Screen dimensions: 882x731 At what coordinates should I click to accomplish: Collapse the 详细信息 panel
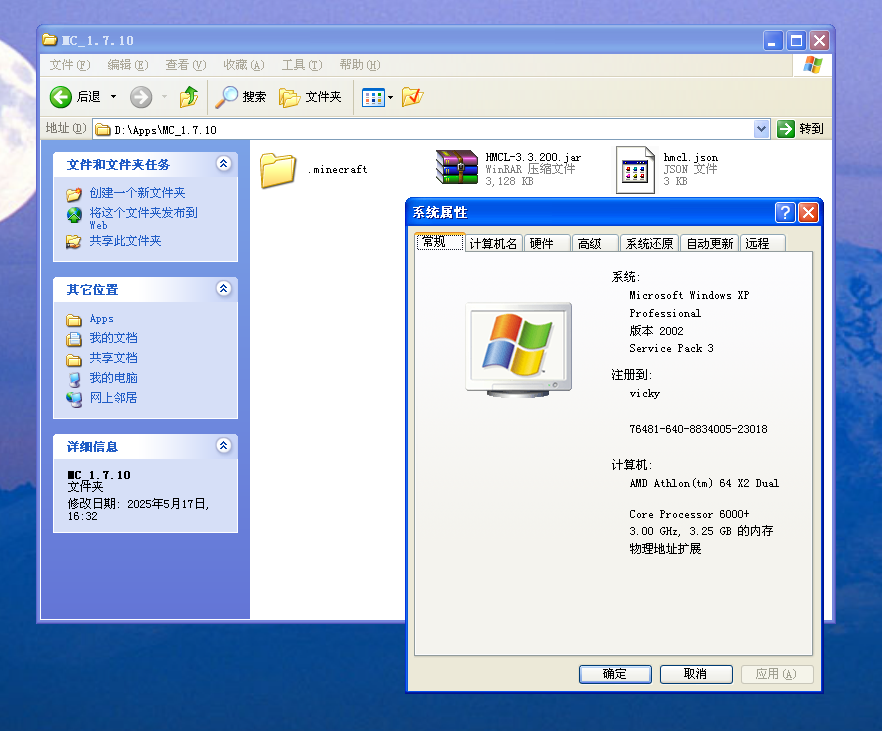click(223, 445)
